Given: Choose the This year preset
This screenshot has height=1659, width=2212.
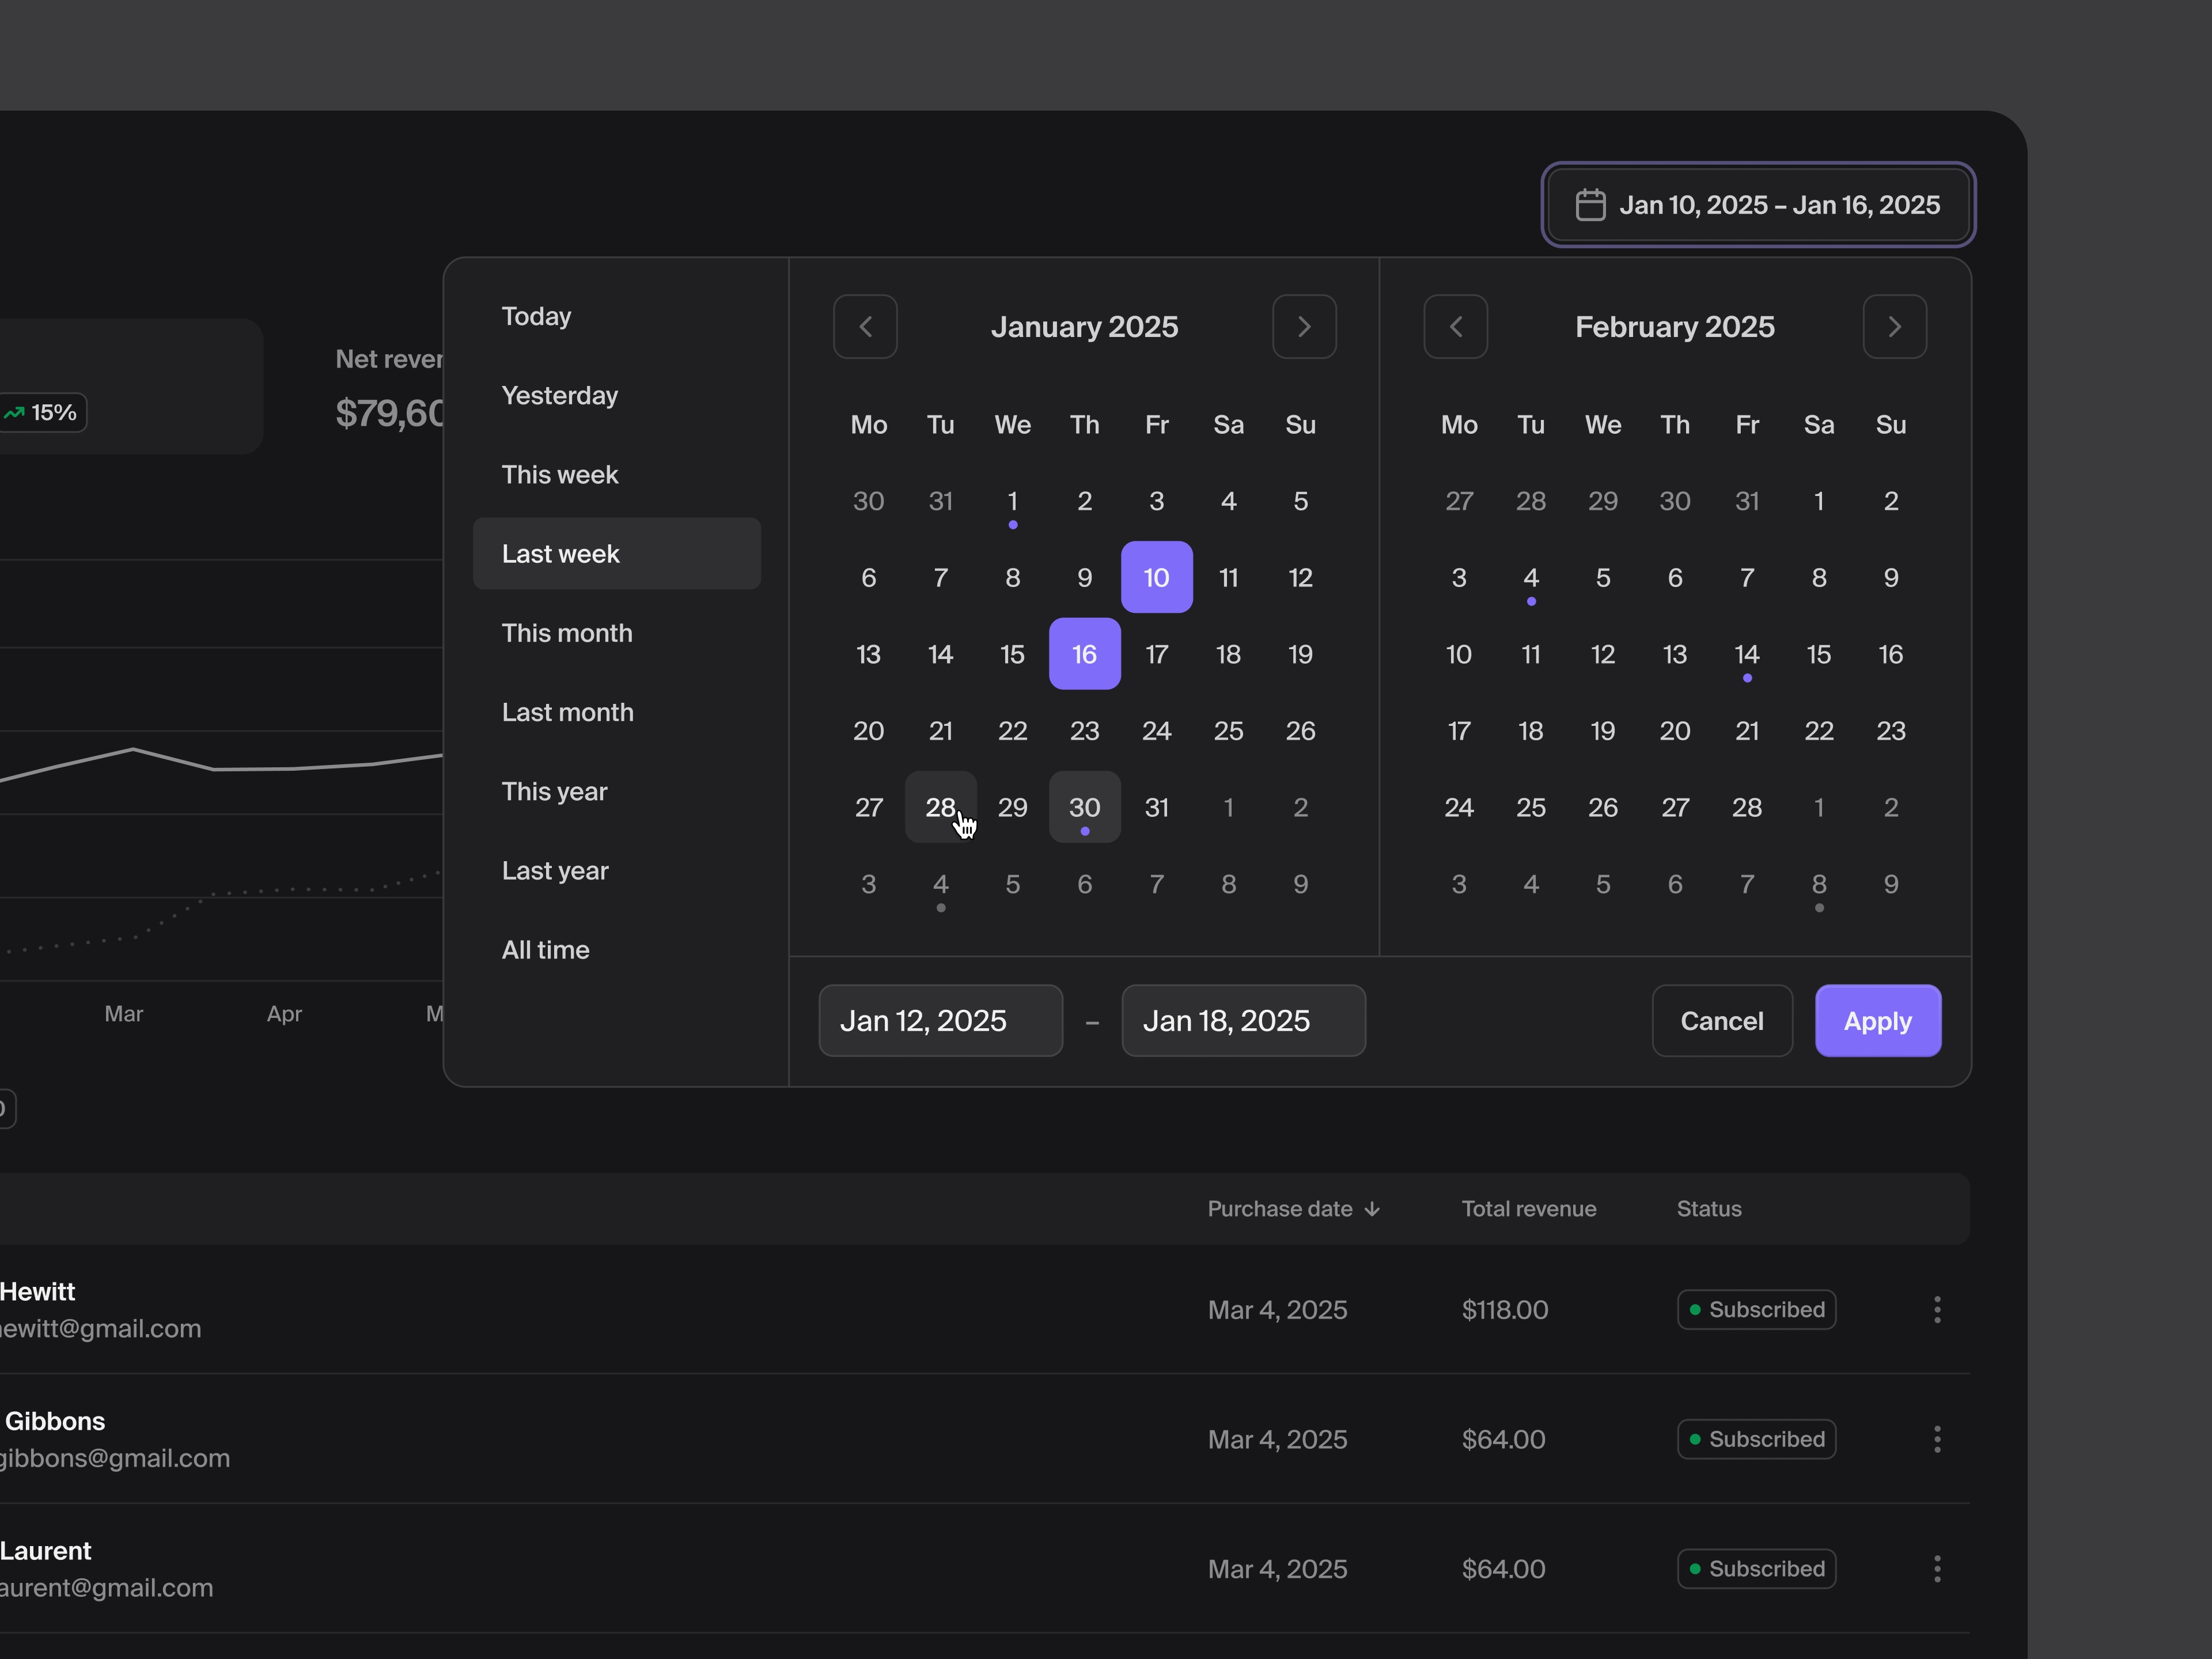Looking at the screenshot, I should (x=554, y=790).
